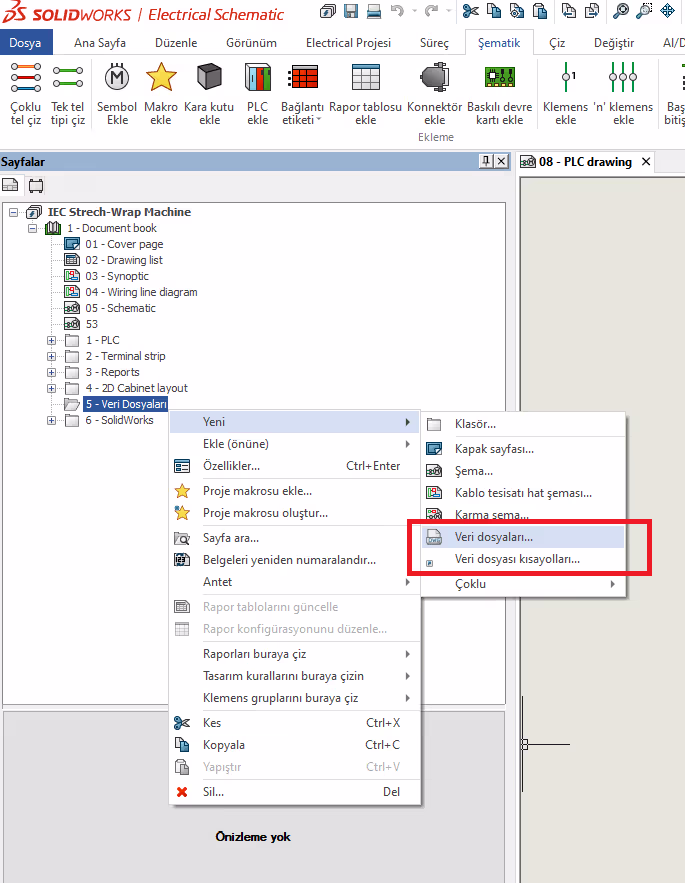Screen dimensions: 685x883
Task: Click the zoom window magnifier icon
Action: 644,11
